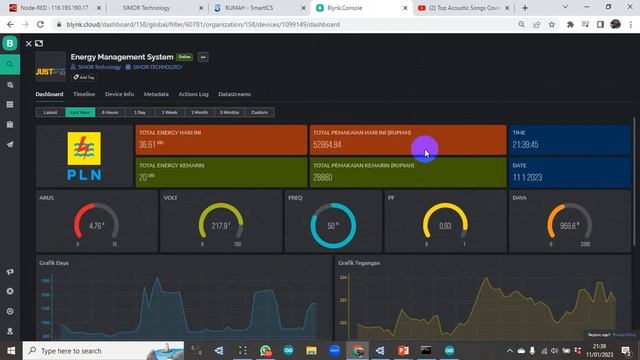Open the megaphone announcements icon in the sidebar
640x360 pixels.
[10, 271]
